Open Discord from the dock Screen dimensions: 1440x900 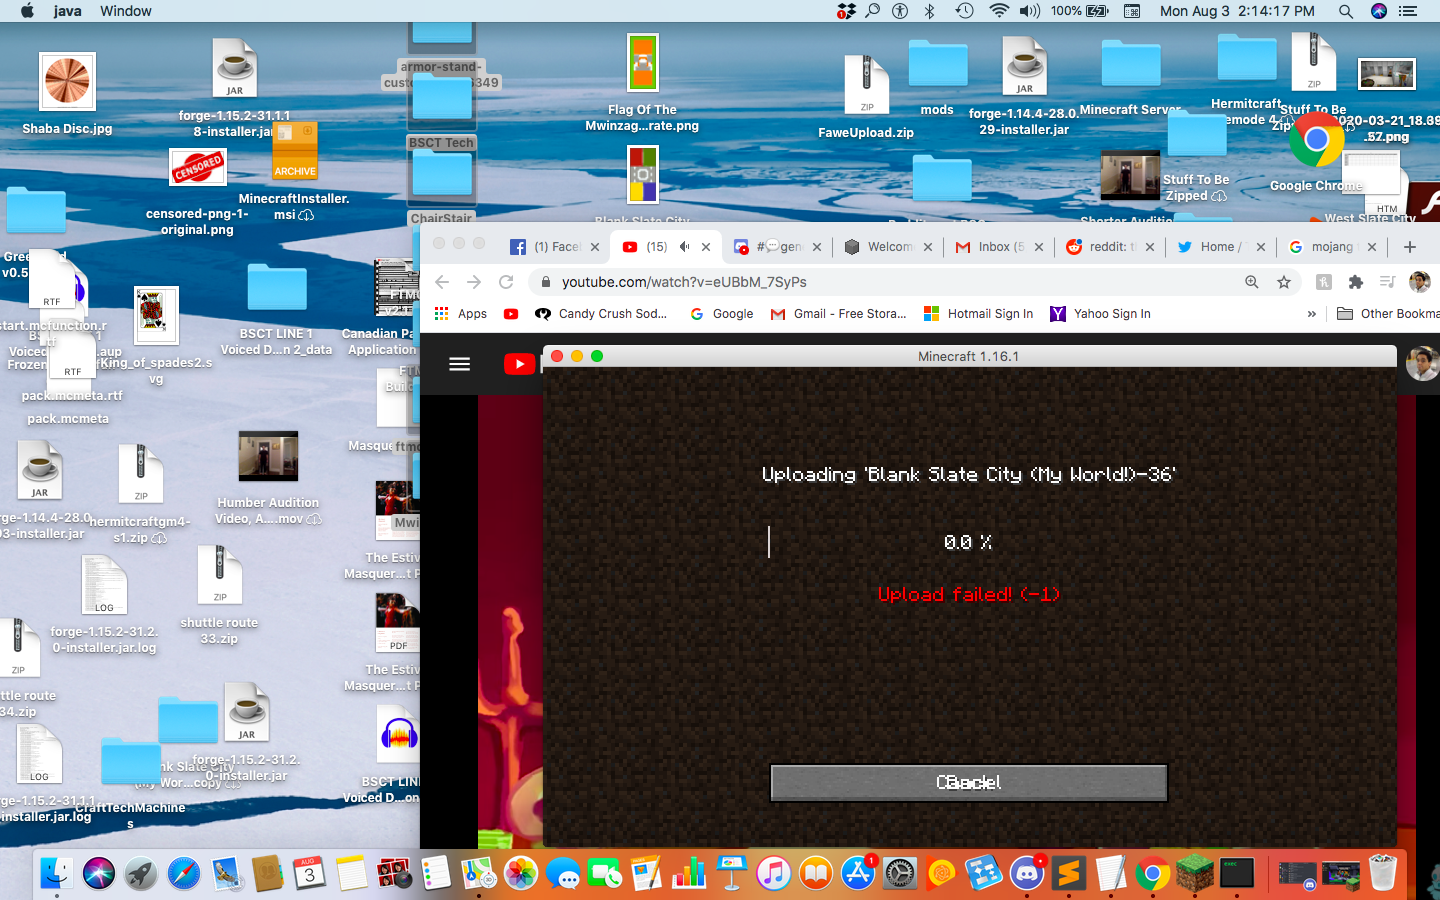1027,873
